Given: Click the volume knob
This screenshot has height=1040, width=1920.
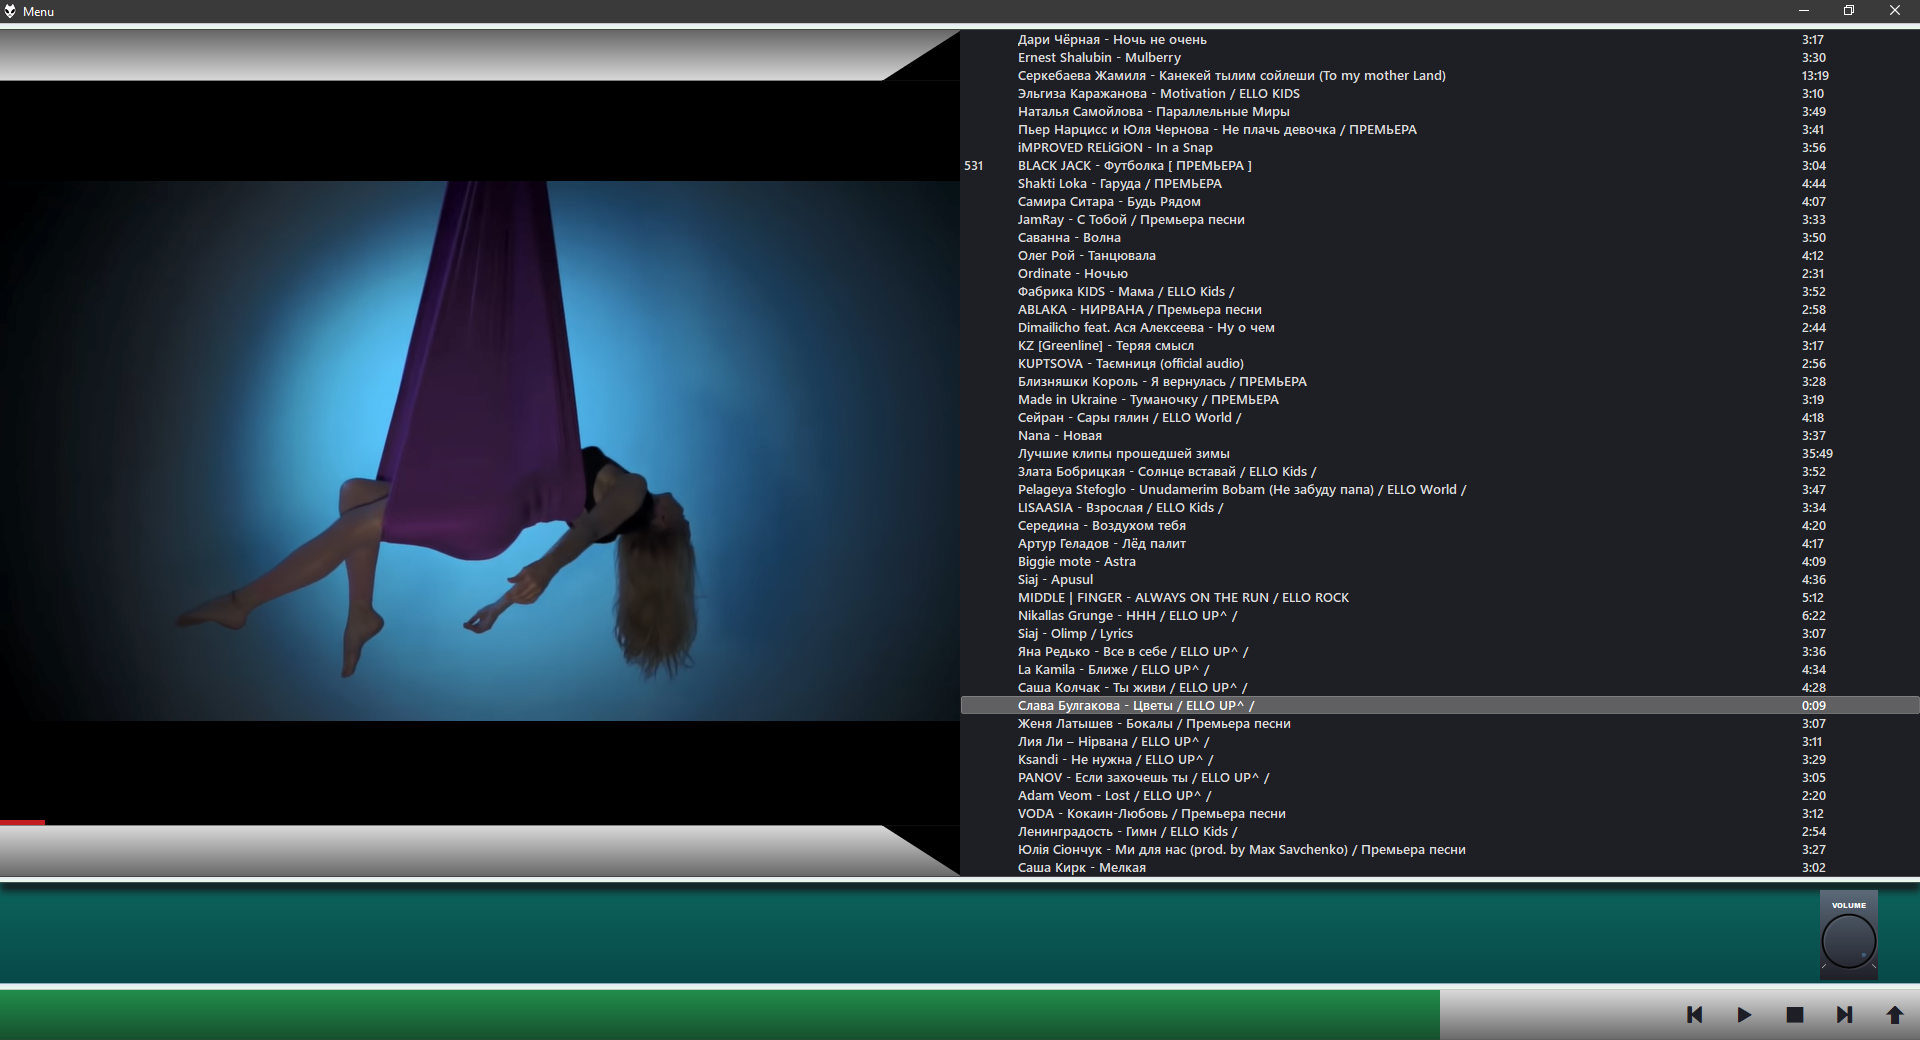Looking at the screenshot, I should (1848, 941).
